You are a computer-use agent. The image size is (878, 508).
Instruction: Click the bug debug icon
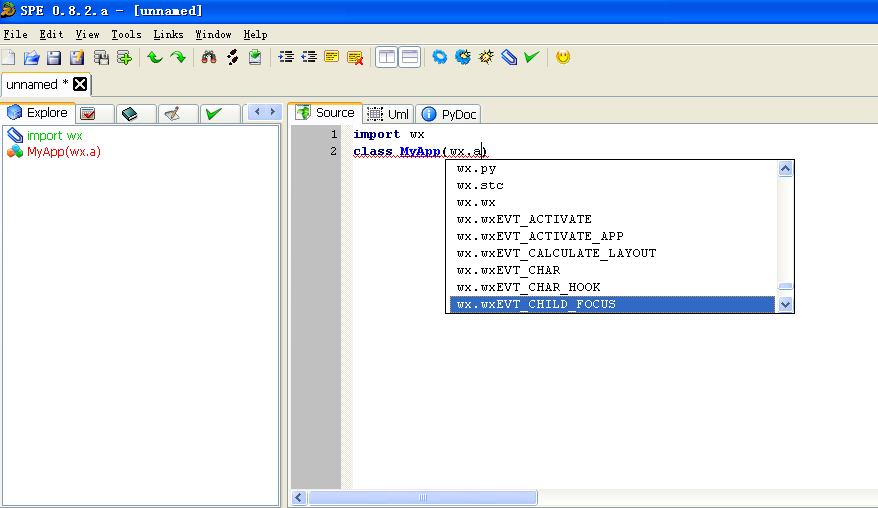coord(486,57)
